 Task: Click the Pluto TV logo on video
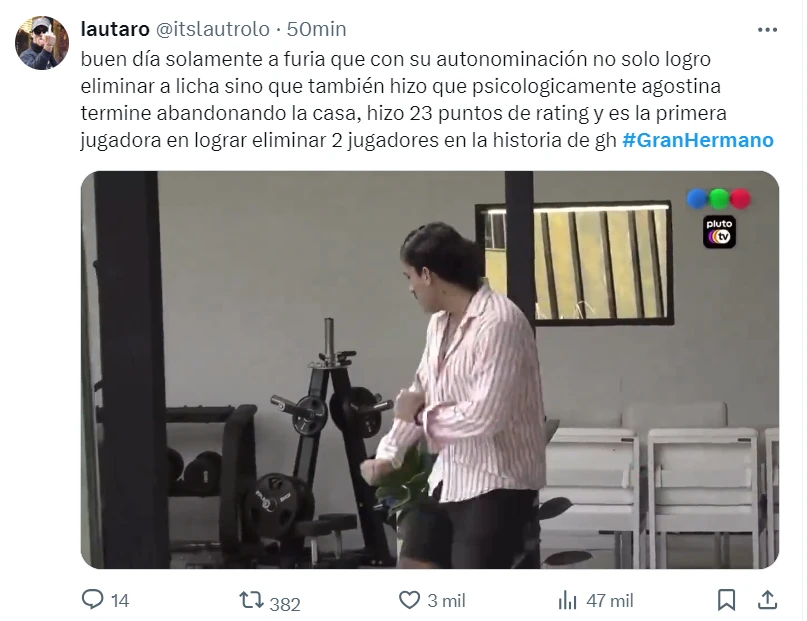click(720, 232)
